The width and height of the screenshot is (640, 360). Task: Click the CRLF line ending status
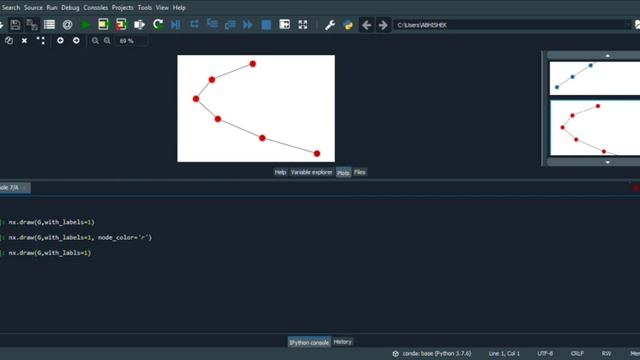[577, 353]
